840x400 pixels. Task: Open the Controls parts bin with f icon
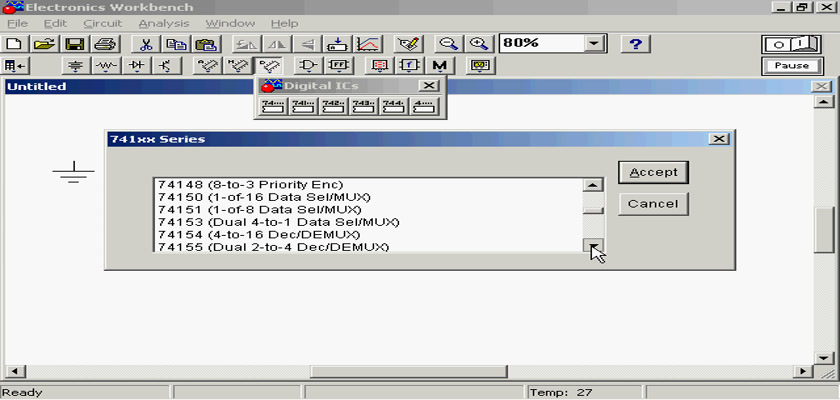pyautogui.click(x=410, y=66)
